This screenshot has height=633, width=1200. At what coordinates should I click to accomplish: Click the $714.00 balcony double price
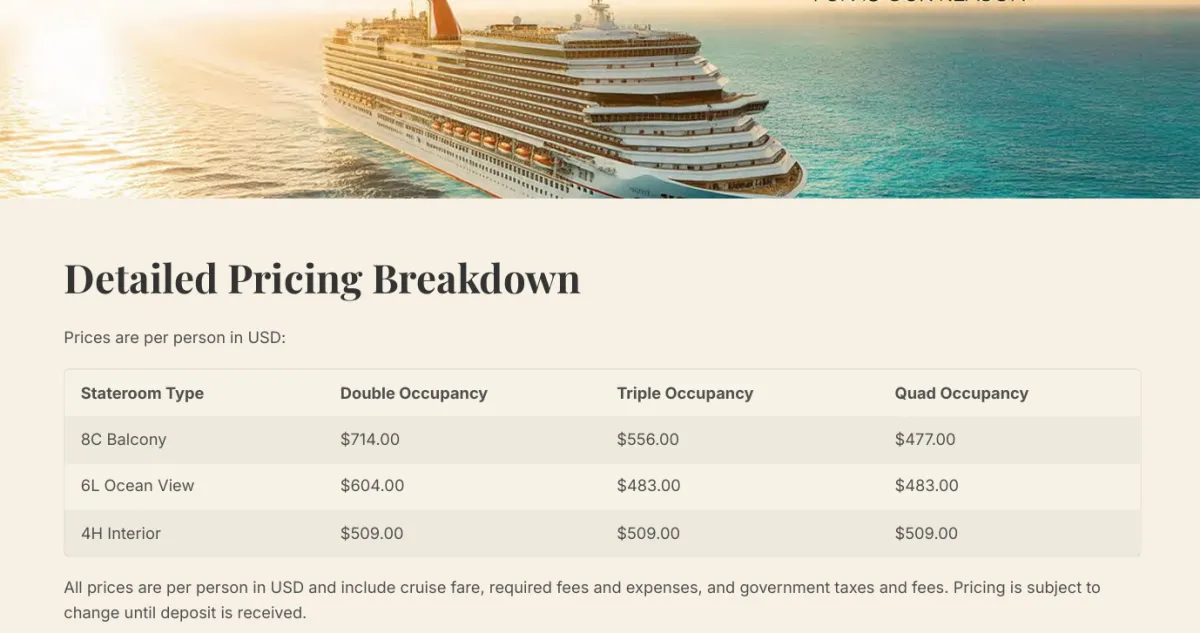[370, 439]
